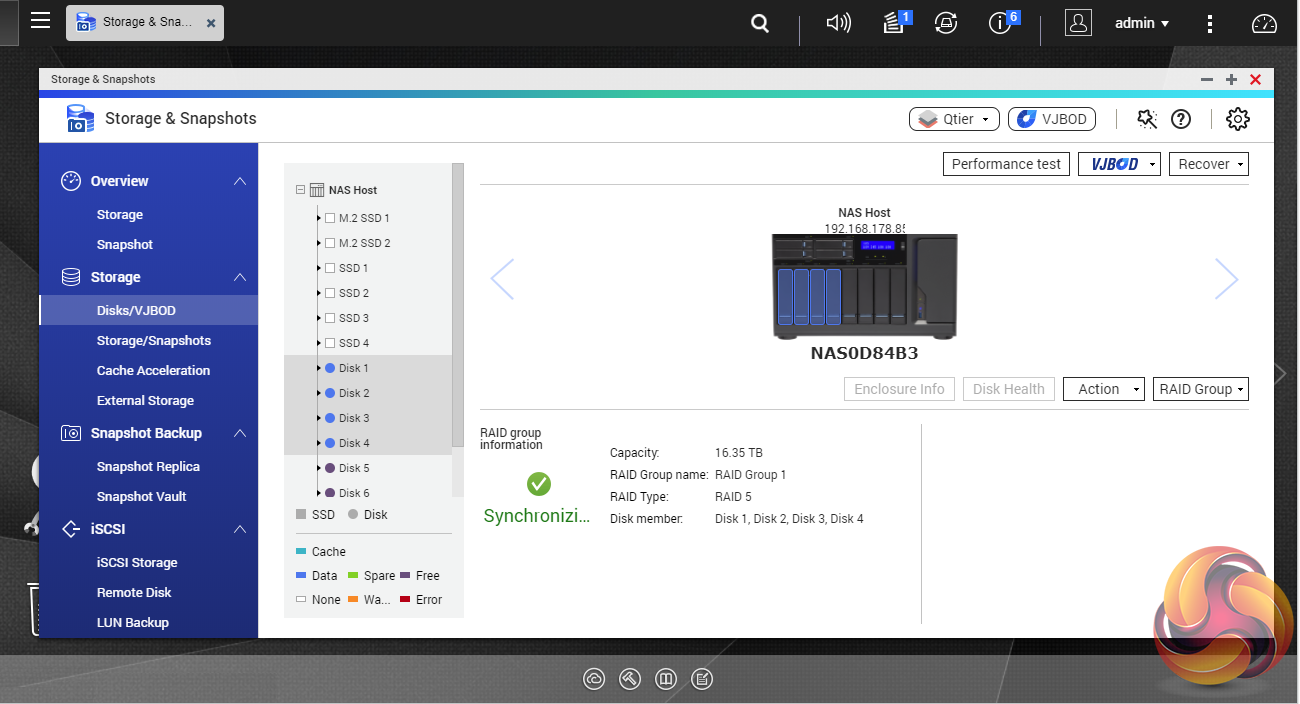Click next enclosure right arrow
This screenshot has width=1300, height=704.
[x=1226, y=279]
